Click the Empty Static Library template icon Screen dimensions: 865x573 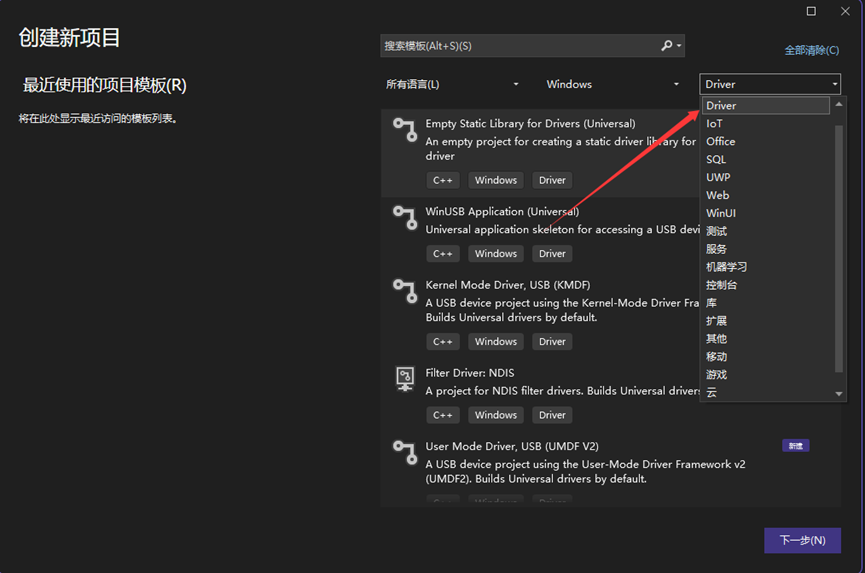405,130
